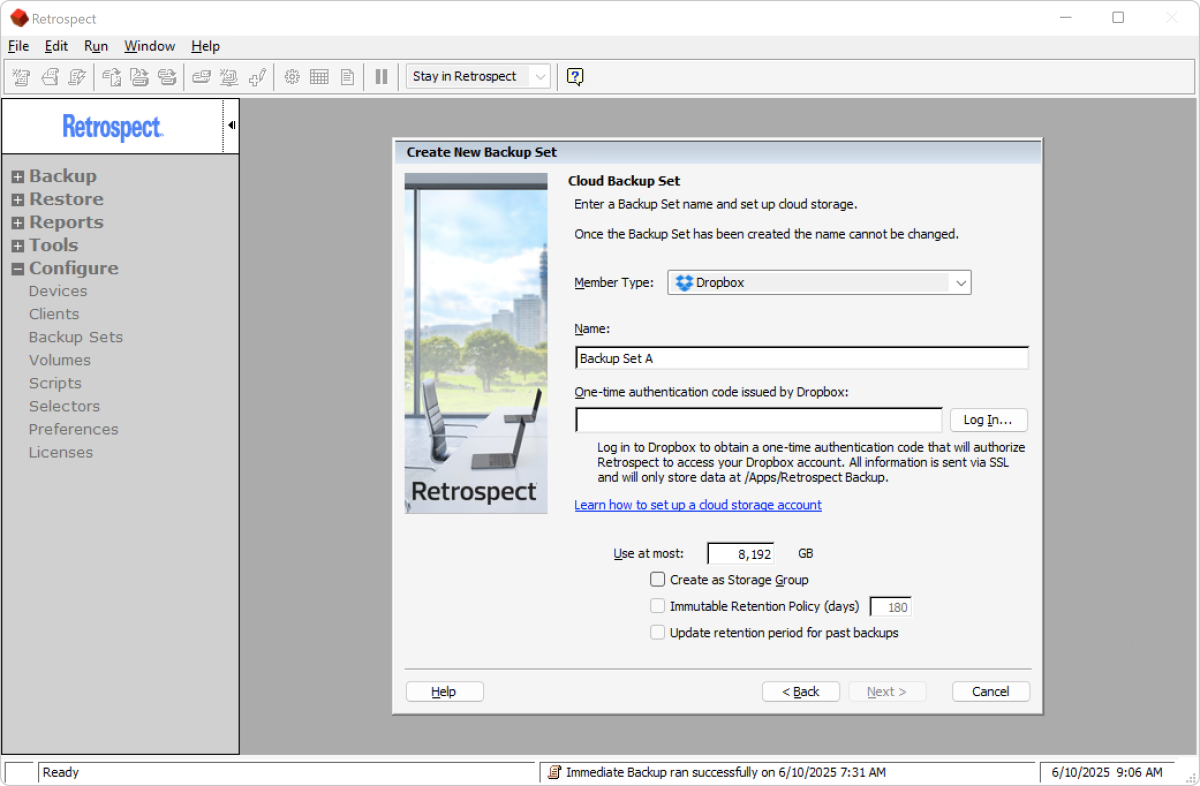This screenshot has height=786, width=1200.
Task: Open the Run menu
Action: click(x=96, y=46)
